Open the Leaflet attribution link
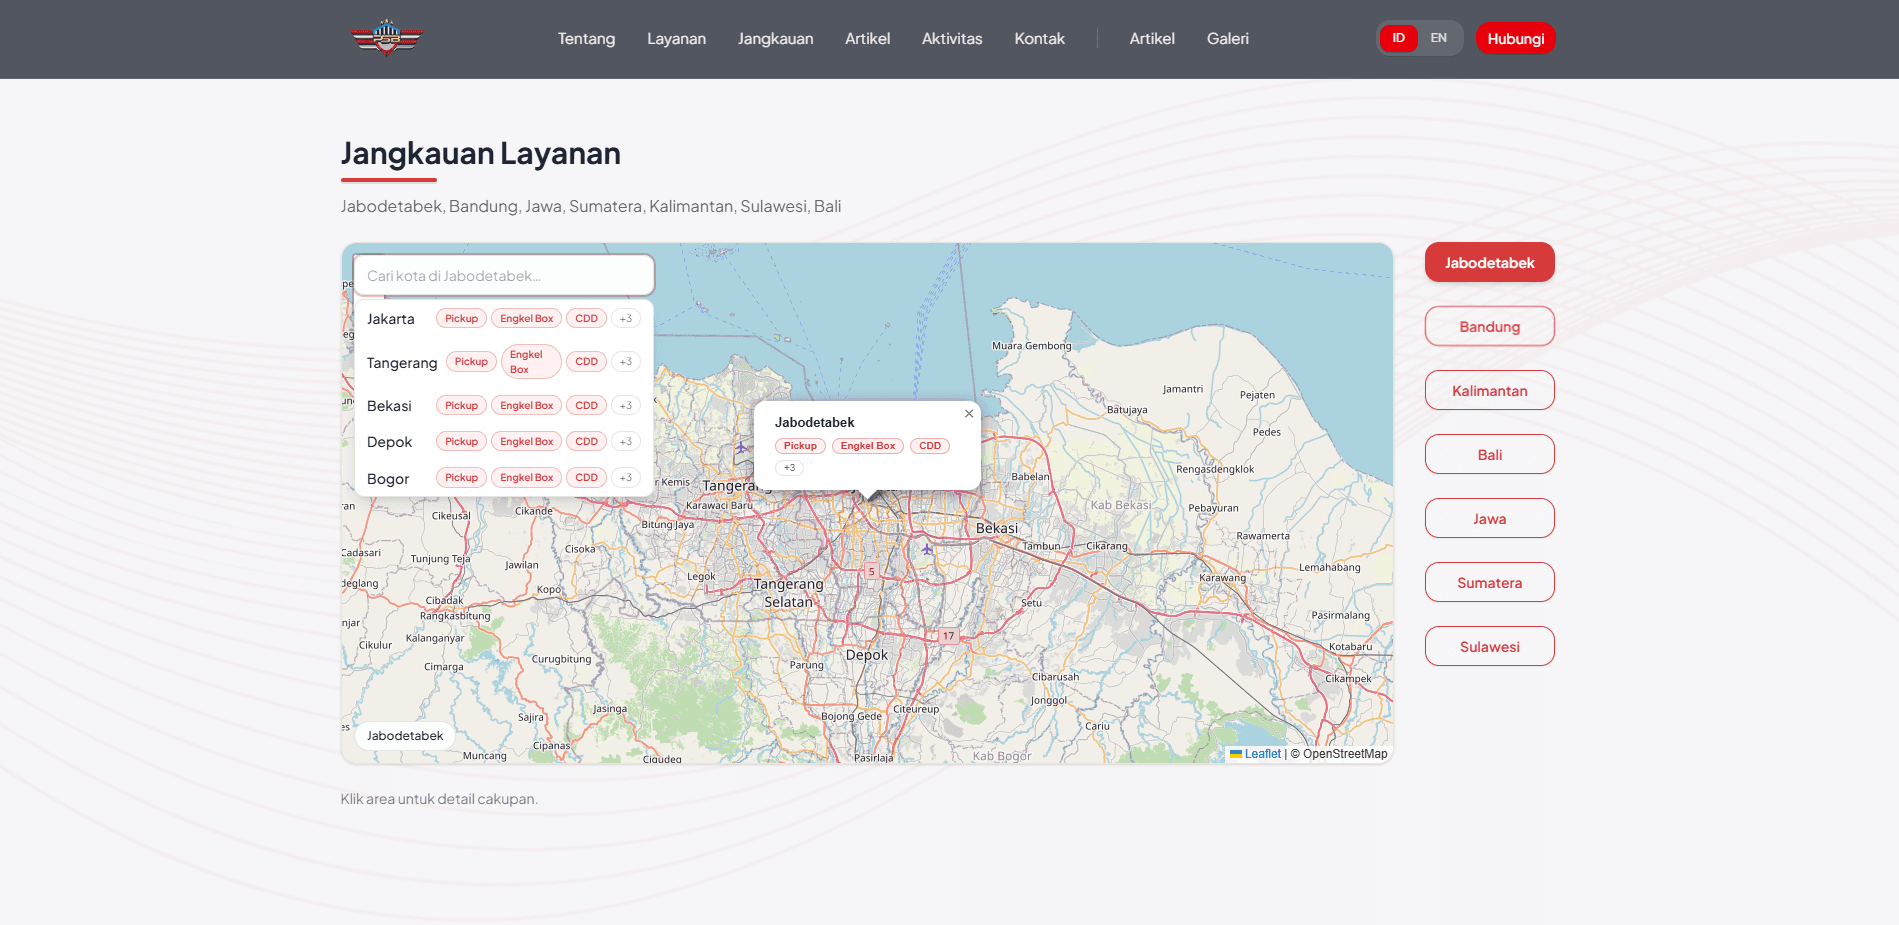Image resolution: width=1899 pixels, height=925 pixels. pos(1262,754)
